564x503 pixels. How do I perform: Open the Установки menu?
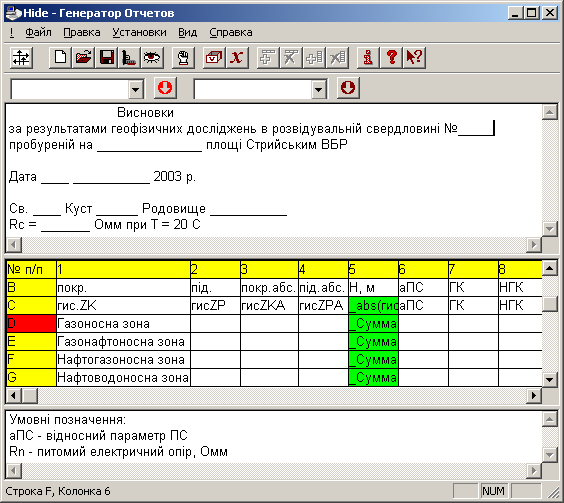coord(139,32)
